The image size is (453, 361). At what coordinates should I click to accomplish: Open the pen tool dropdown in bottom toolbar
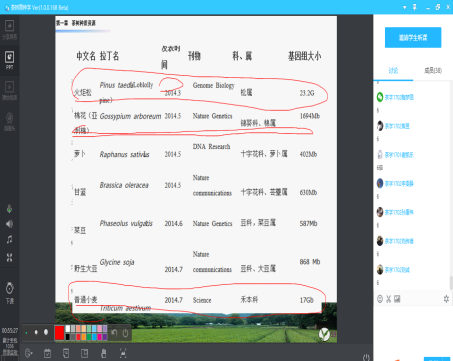point(29,353)
